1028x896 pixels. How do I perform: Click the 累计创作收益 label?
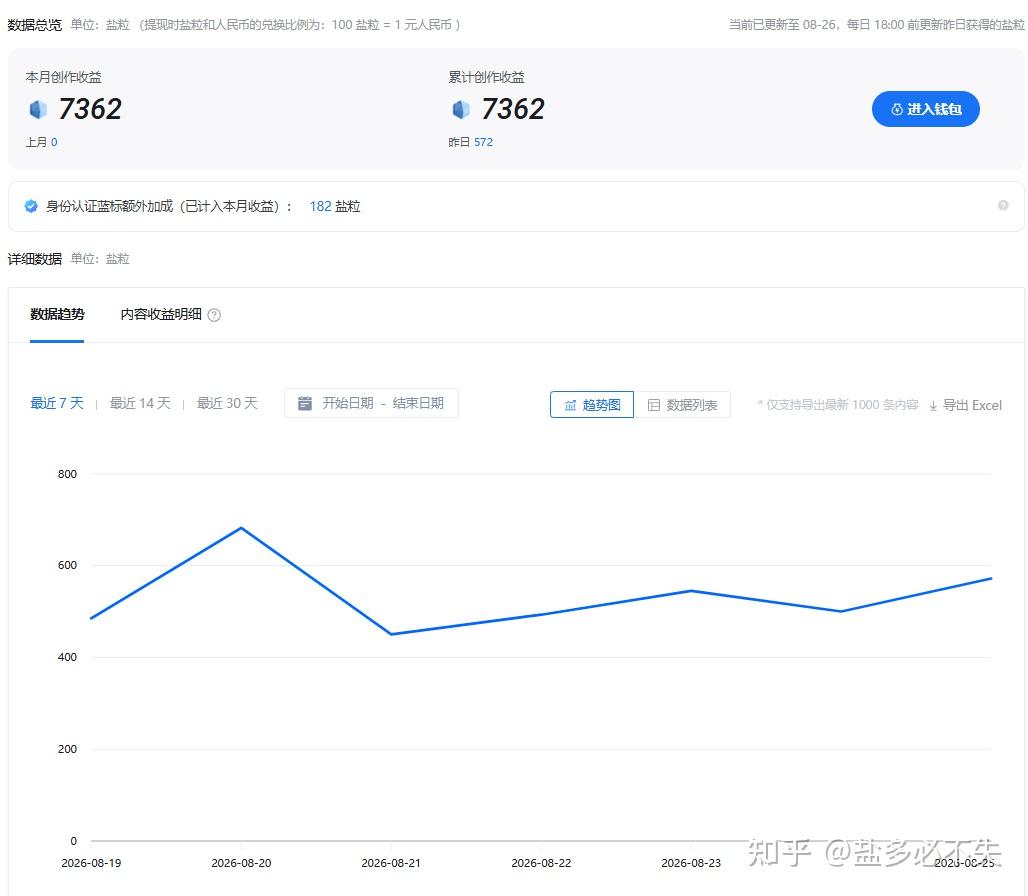(486, 77)
